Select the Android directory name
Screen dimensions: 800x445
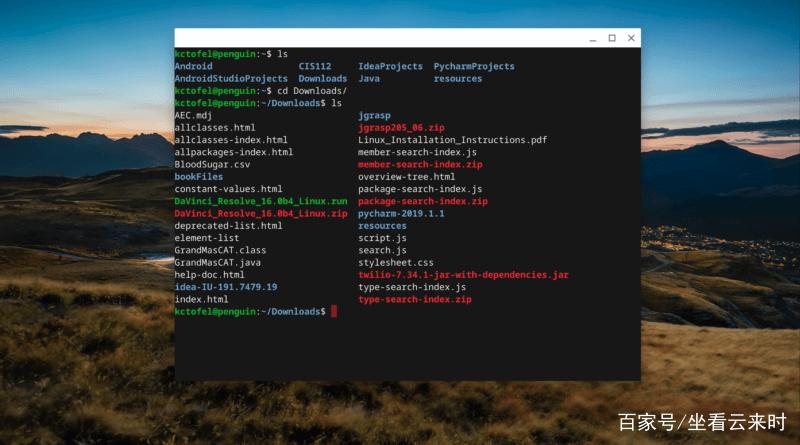pyautogui.click(x=193, y=66)
